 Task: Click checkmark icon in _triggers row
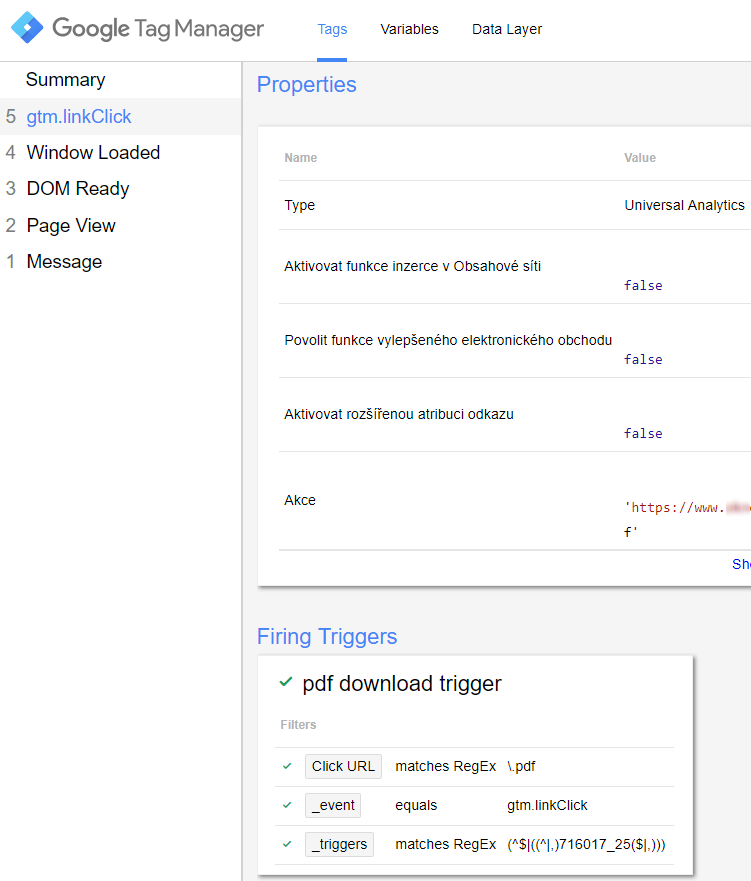pos(287,844)
